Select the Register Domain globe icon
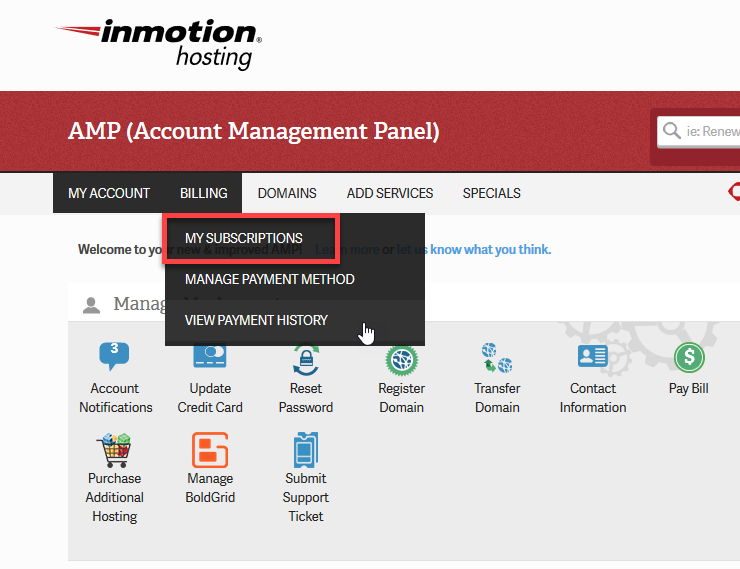 (402, 360)
